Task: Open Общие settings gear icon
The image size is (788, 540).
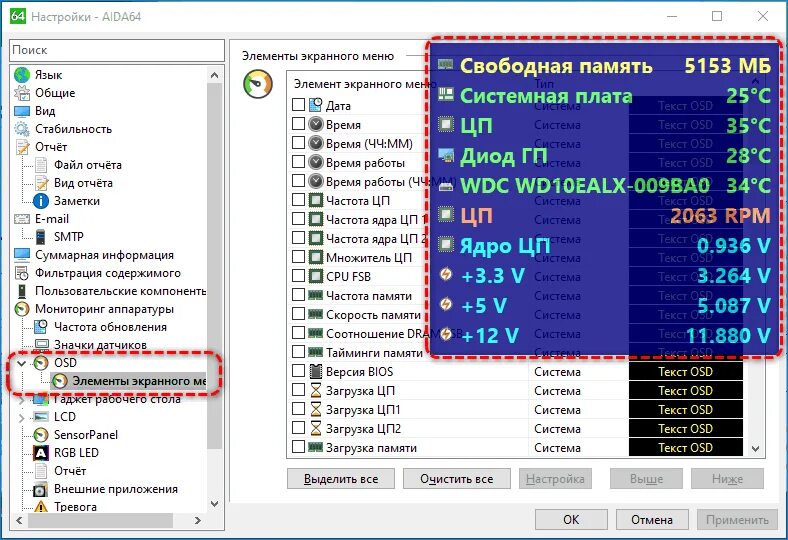Action: [x=22, y=93]
